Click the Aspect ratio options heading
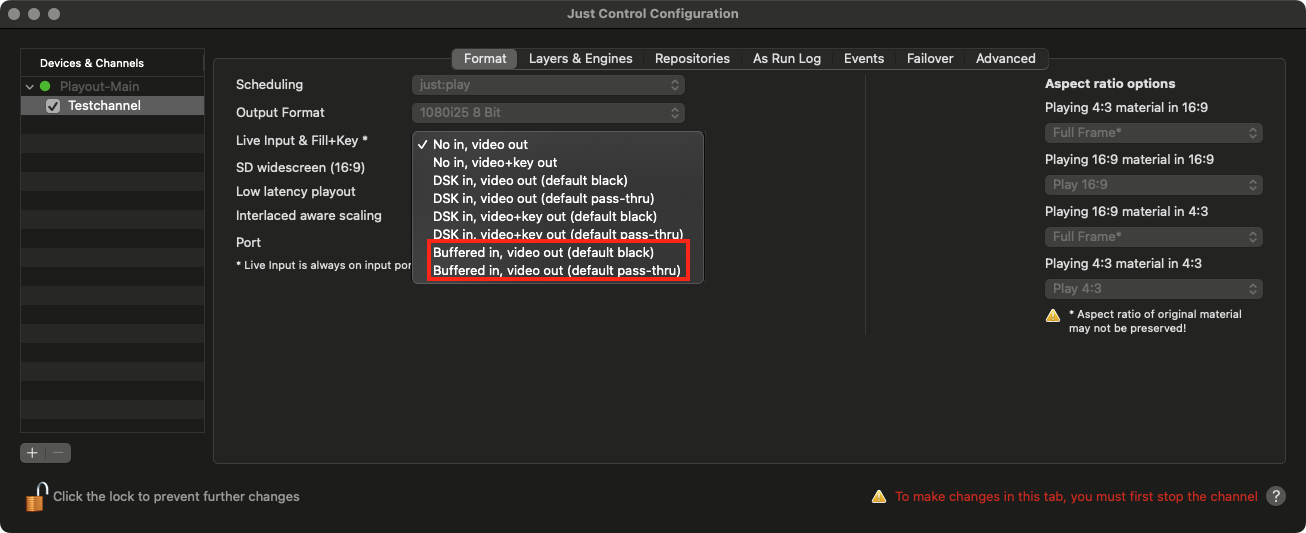The image size is (1306, 533). point(1110,84)
